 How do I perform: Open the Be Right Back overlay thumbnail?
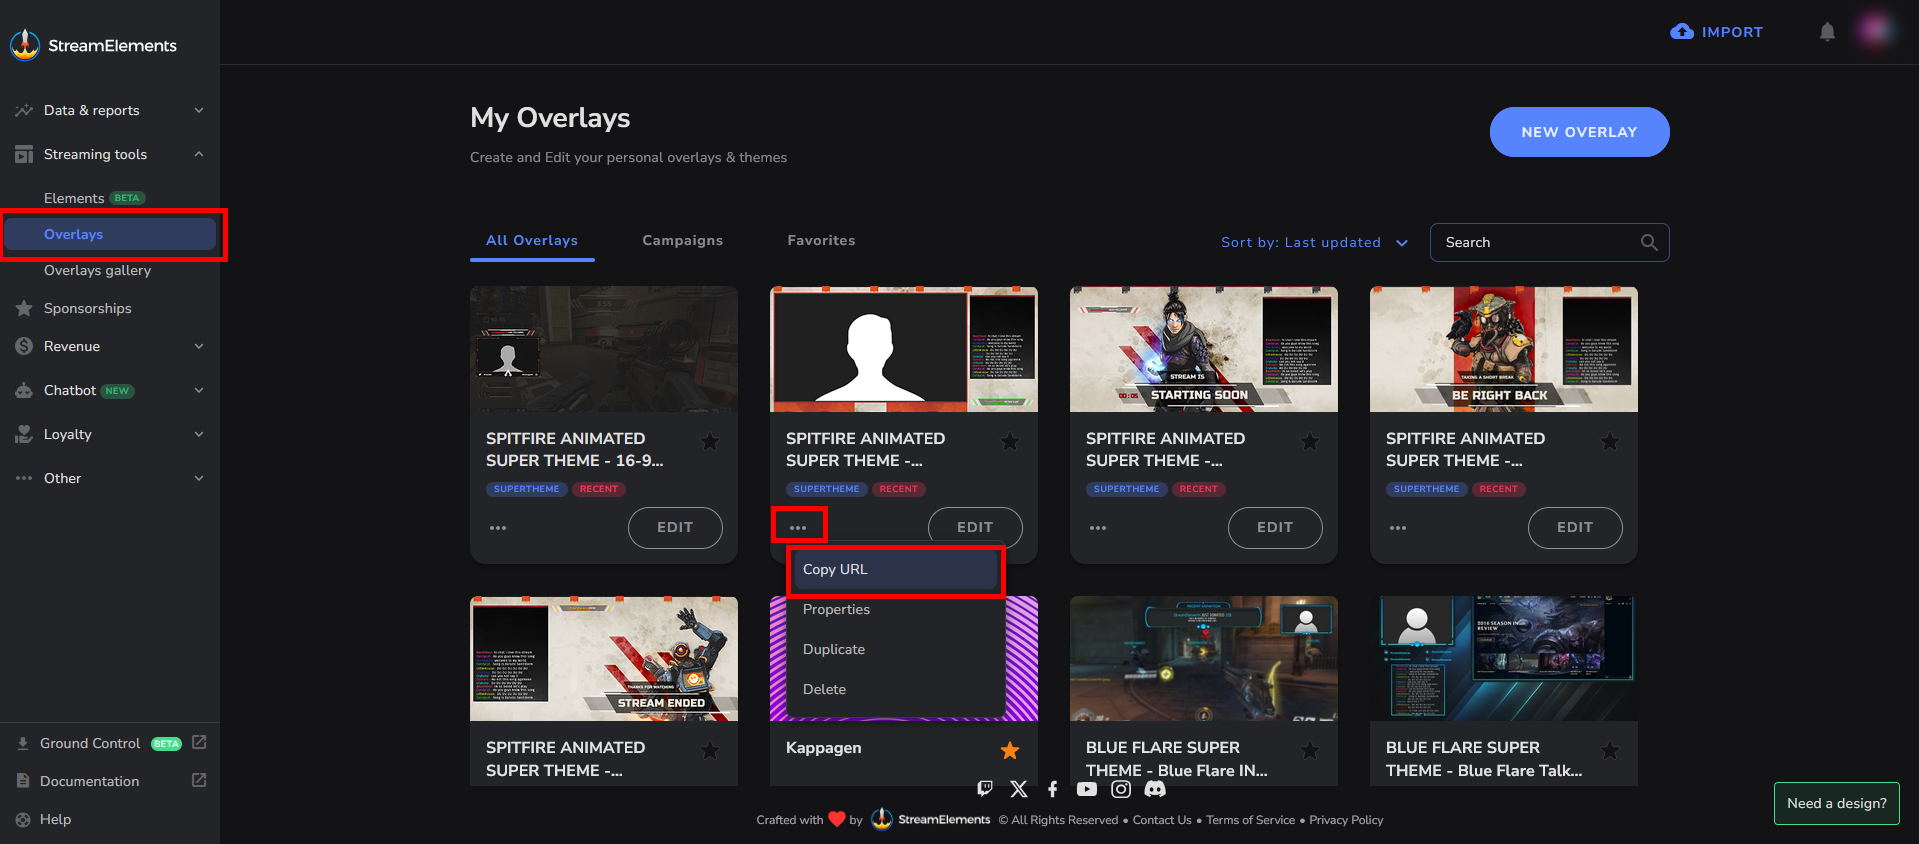pyautogui.click(x=1504, y=349)
